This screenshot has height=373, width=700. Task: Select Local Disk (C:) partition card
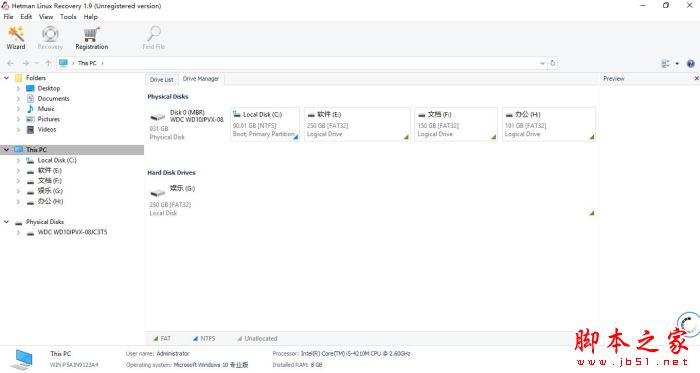(x=265, y=124)
